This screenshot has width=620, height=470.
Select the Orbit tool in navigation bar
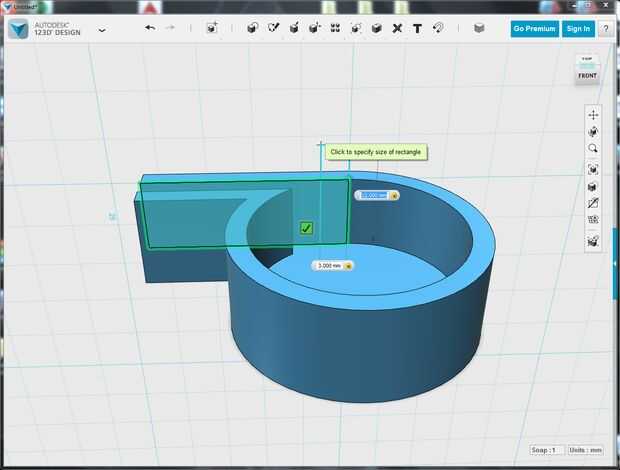coord(593,131)
